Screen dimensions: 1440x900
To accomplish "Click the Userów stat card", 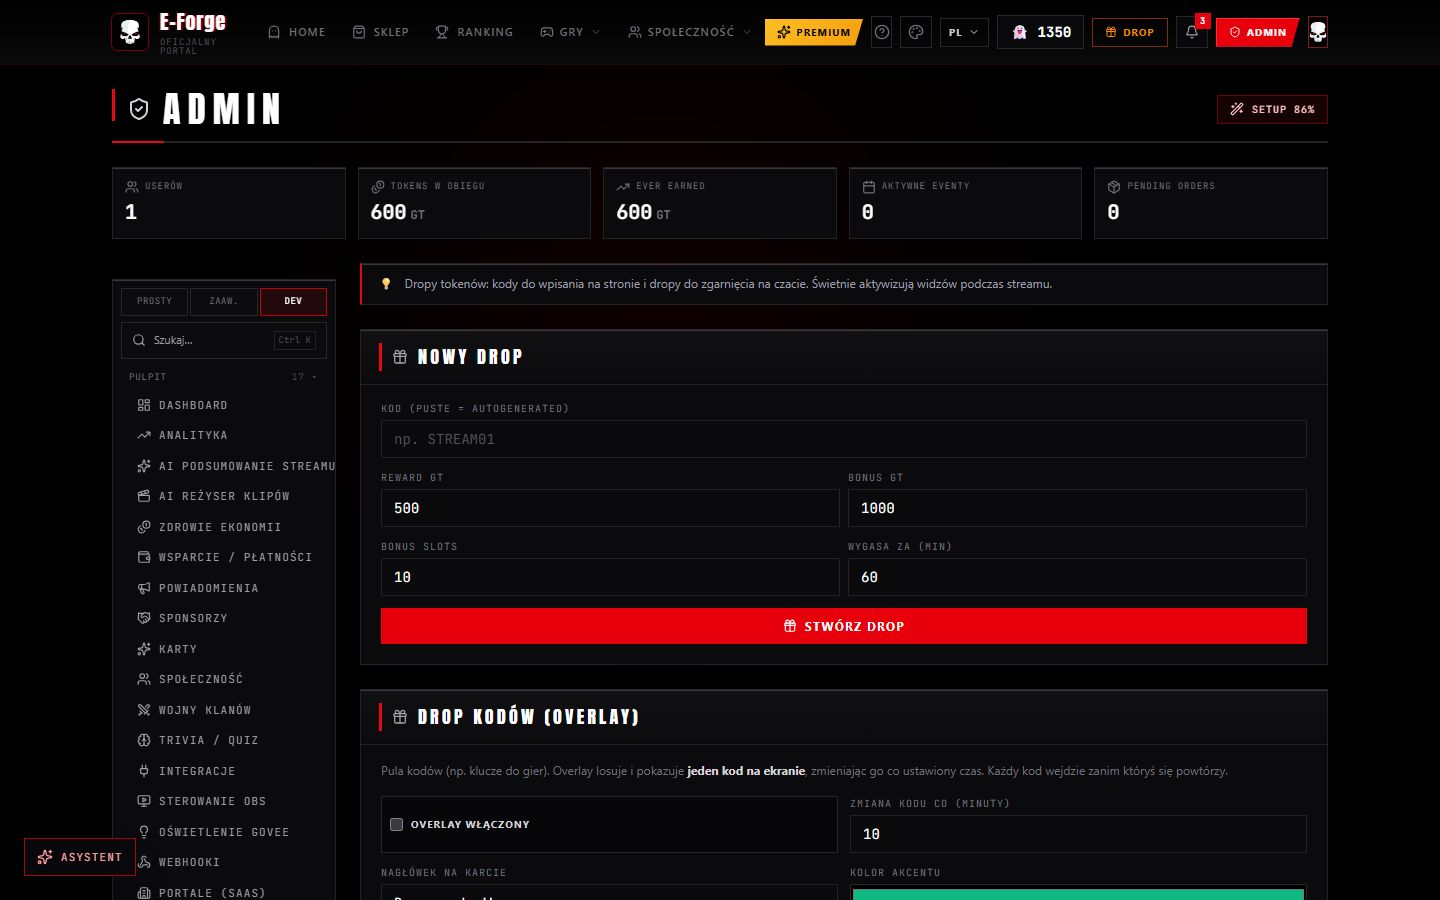I will tap(229, 203).
